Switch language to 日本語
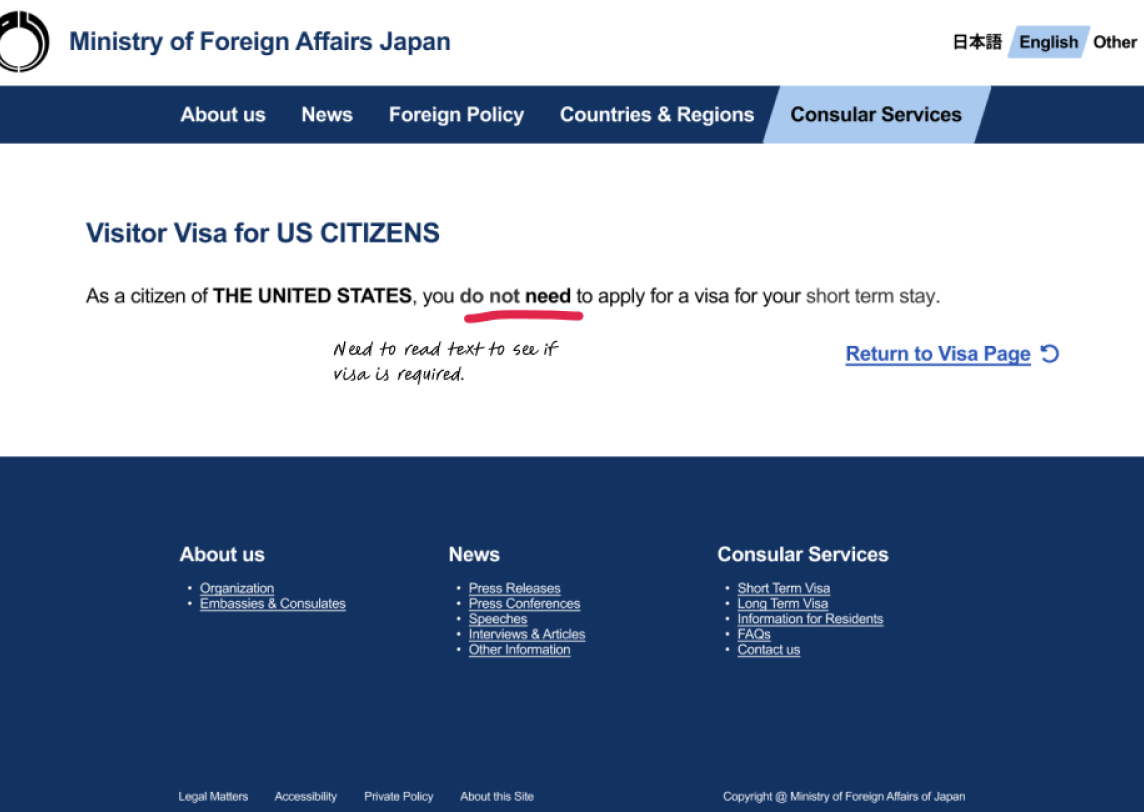The height and width of the screenshot is (812, 1144). pos(977,42)
